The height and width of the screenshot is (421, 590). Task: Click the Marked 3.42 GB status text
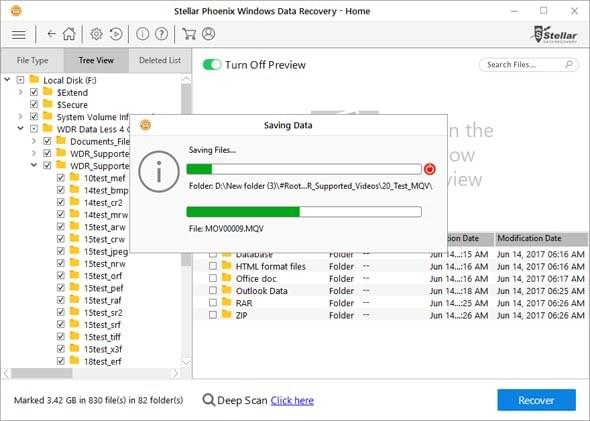(x=99, y=400)
